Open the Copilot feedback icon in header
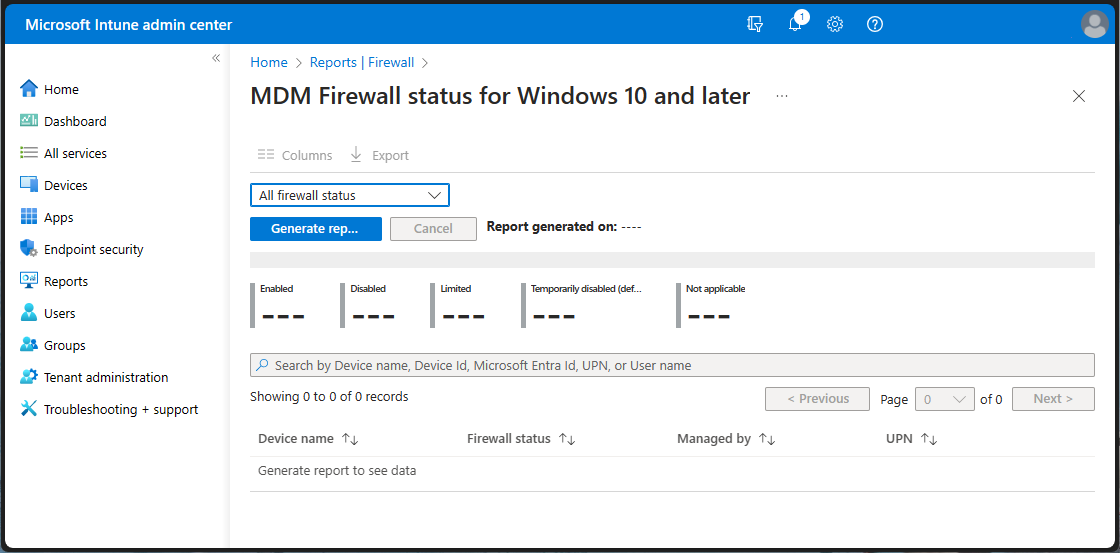Screen dimensions: 1120x553 click(755, 24)
